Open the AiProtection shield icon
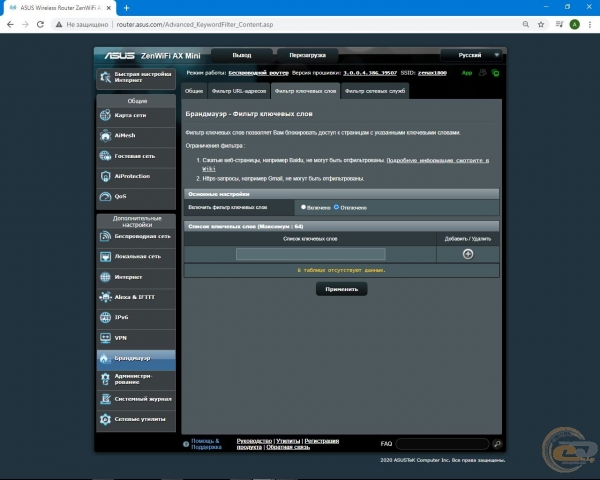This screenshot has height=480, width=600. click(x=105, y=176)
